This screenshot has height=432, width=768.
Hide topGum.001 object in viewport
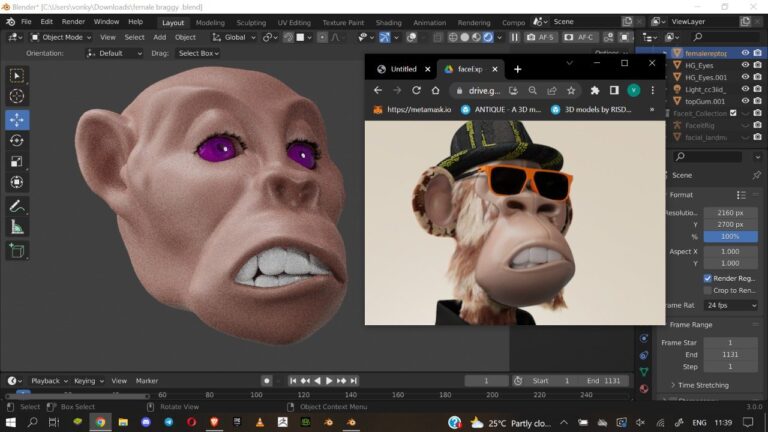(745, 101)
